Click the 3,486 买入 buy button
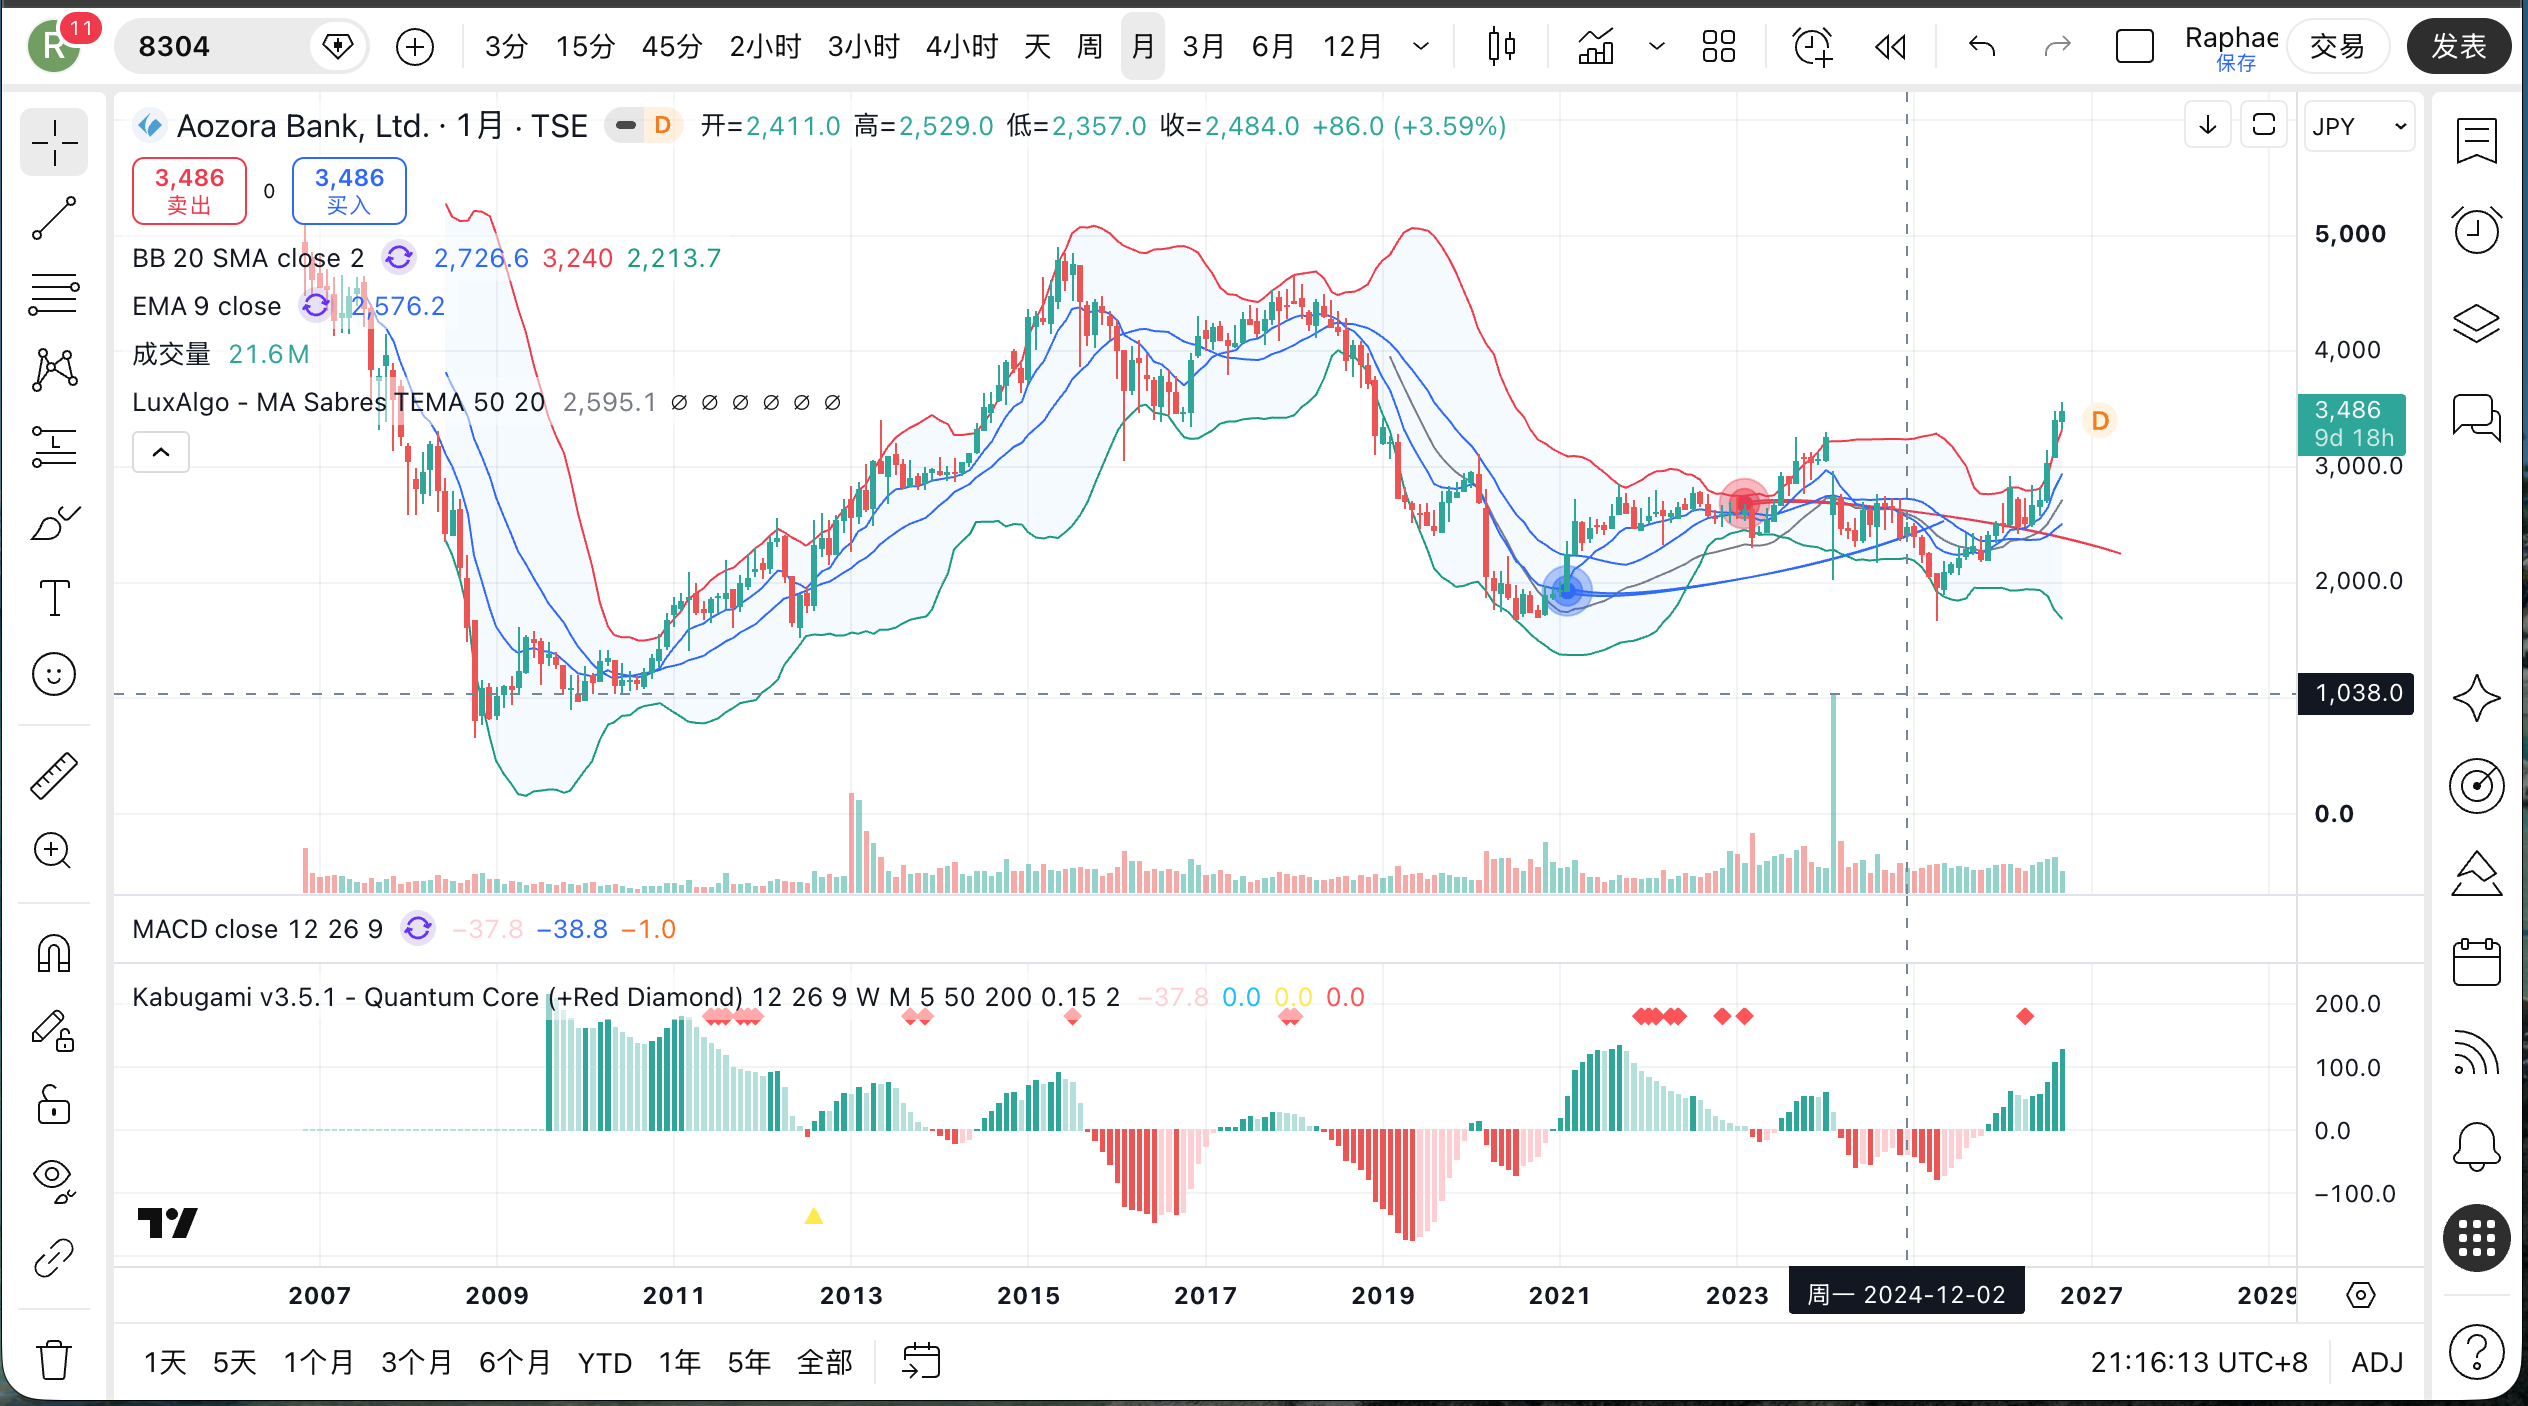The image size is (2528, 1406). click(x=349, y=190)
